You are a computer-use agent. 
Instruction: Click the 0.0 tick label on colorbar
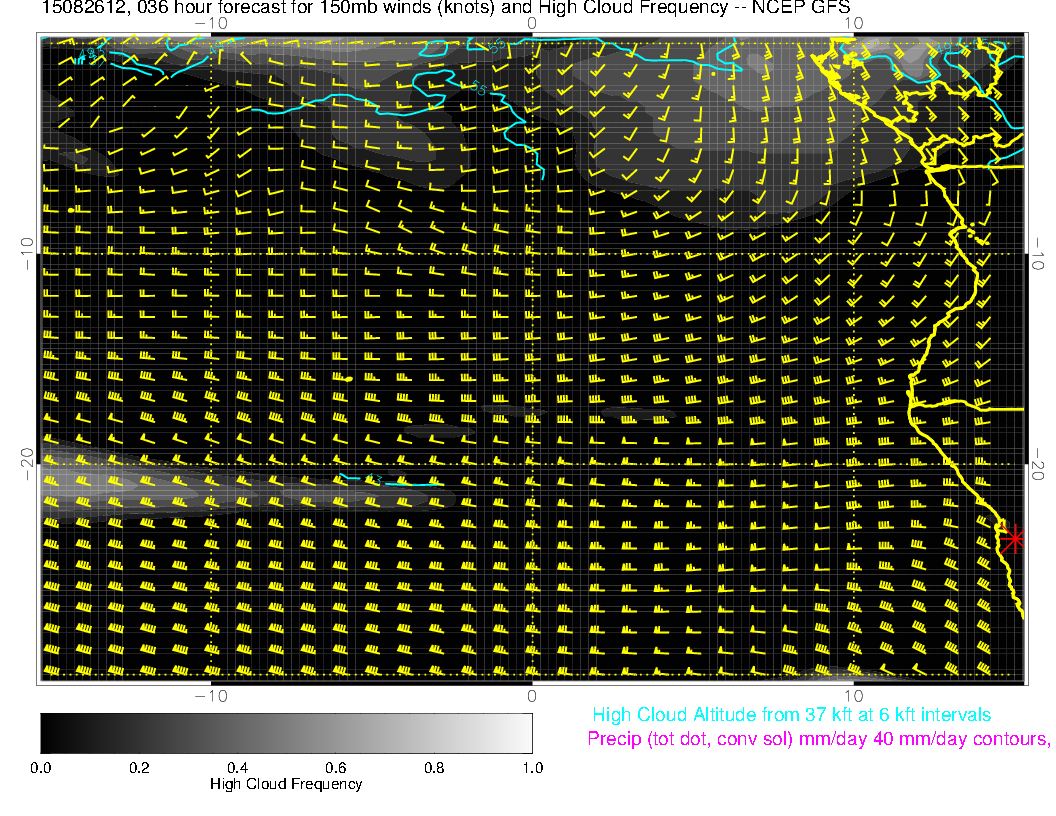tap(41, 768)
